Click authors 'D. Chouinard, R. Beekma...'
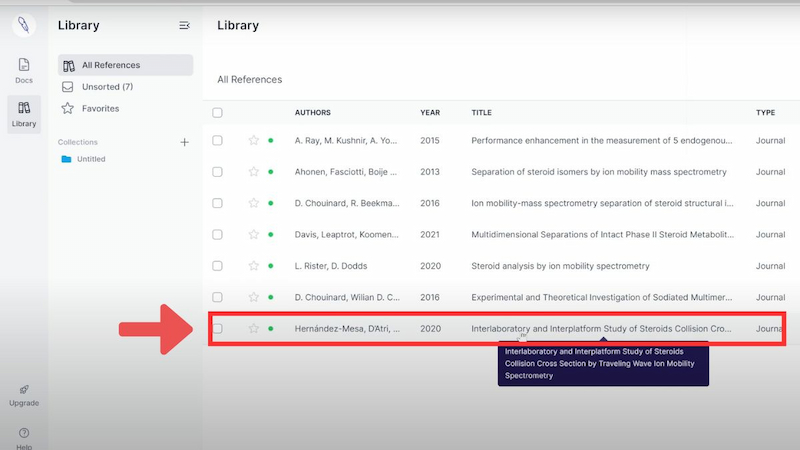The width and height of the screenshot is (800, 450). tap(347, 203)
